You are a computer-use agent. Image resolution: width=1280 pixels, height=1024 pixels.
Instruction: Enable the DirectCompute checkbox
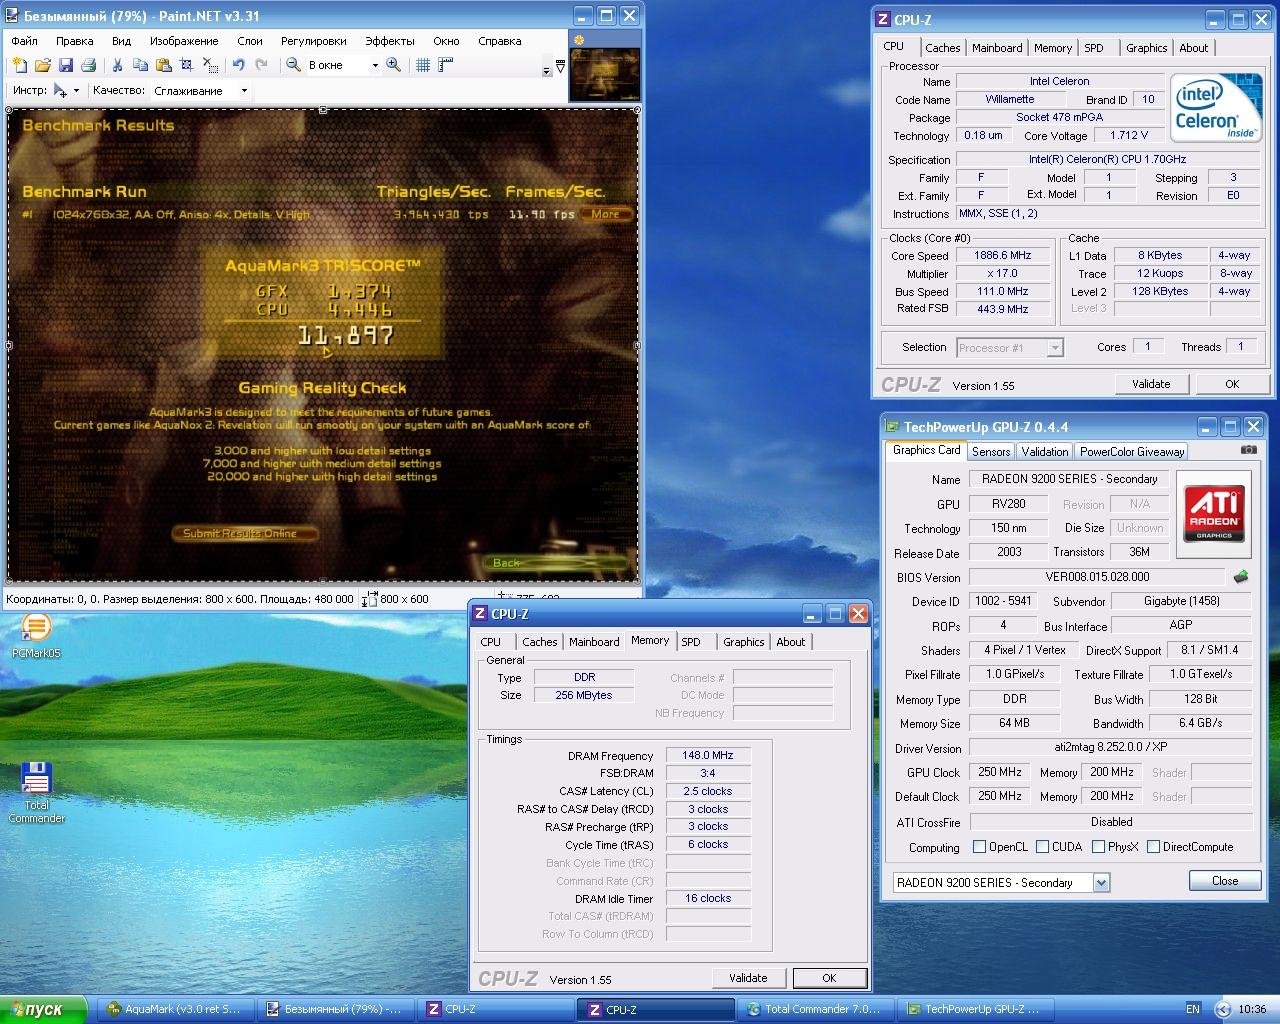[x=1154, y=847]
